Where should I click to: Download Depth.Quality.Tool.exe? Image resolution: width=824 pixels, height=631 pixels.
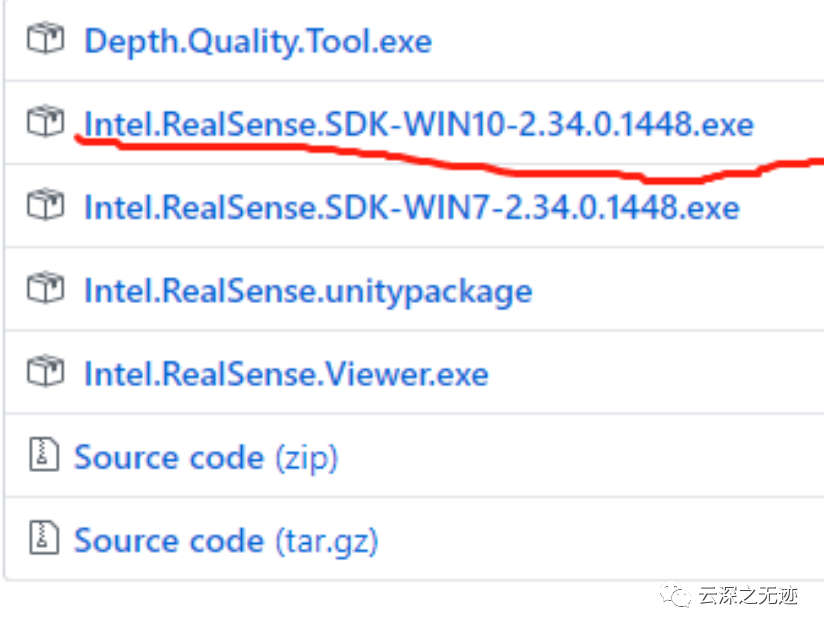257,42
